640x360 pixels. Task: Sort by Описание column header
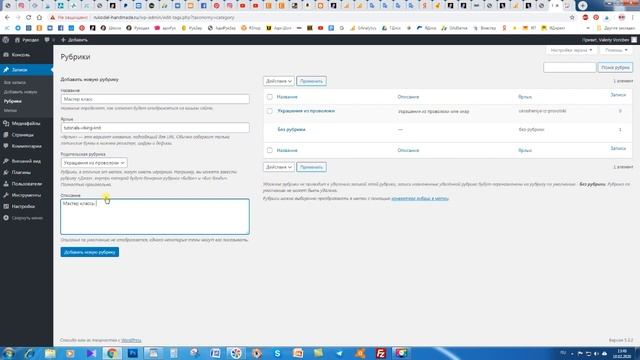point(408,97)
